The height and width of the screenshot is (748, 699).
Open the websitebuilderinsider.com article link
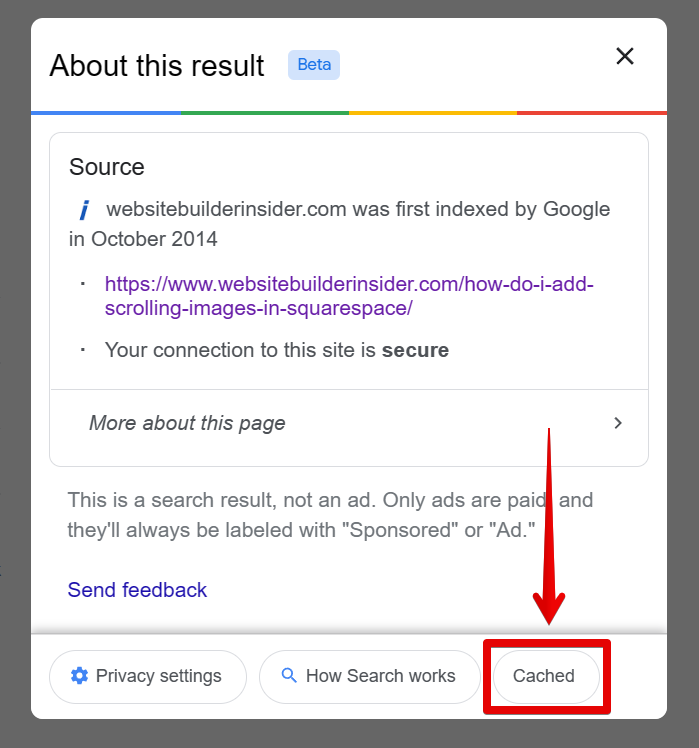coord(349,296)
